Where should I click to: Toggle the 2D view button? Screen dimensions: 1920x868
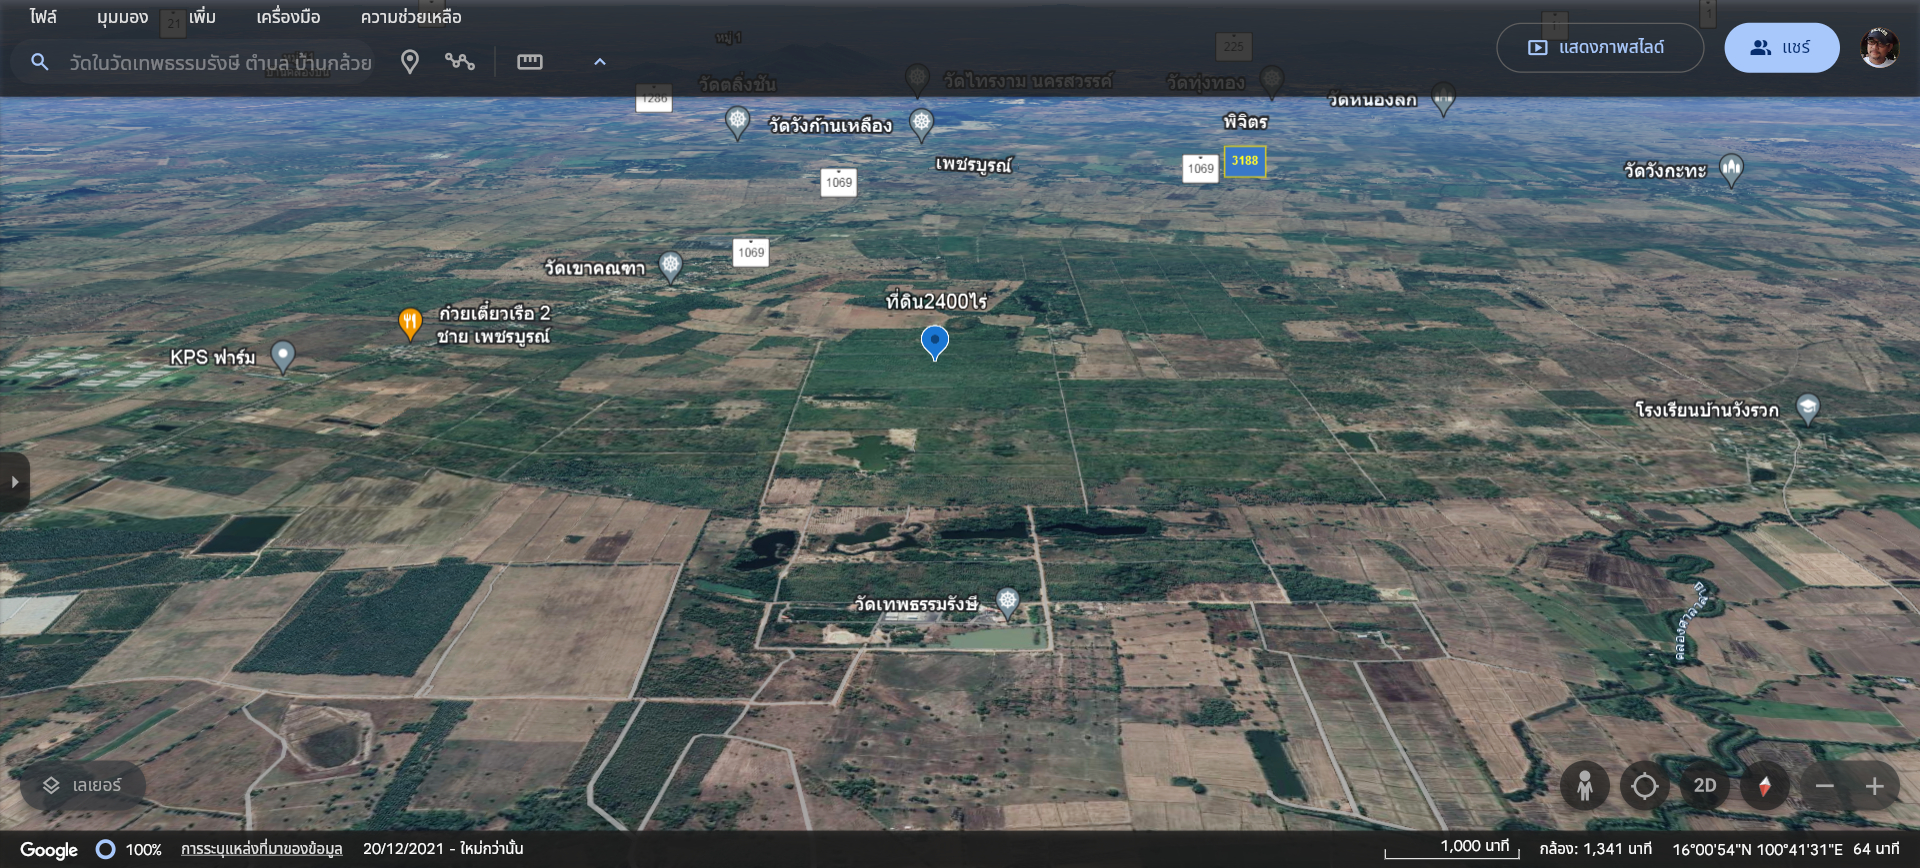[x=1705, y=786]
